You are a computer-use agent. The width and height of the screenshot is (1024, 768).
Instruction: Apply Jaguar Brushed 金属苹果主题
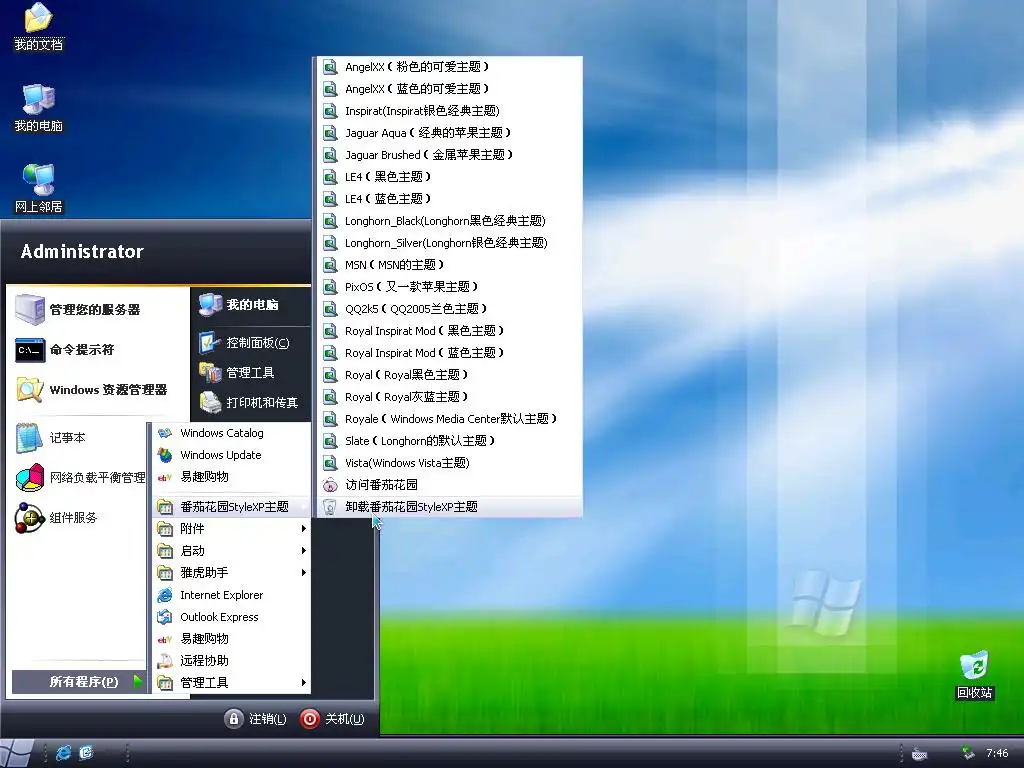click(x=449, y=155)
